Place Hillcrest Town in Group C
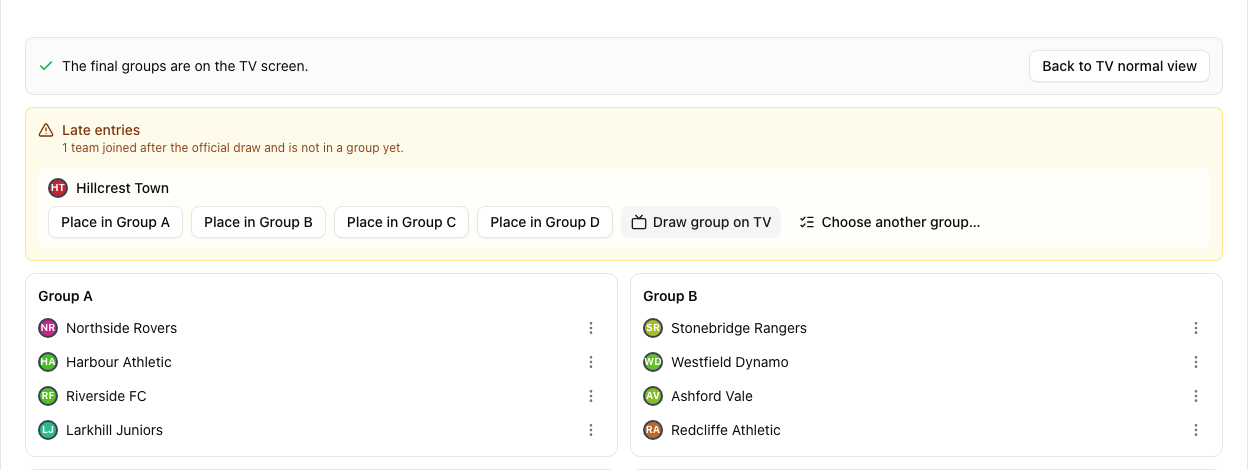This screenshot has width=1248, height=470. tap(402, 222)
